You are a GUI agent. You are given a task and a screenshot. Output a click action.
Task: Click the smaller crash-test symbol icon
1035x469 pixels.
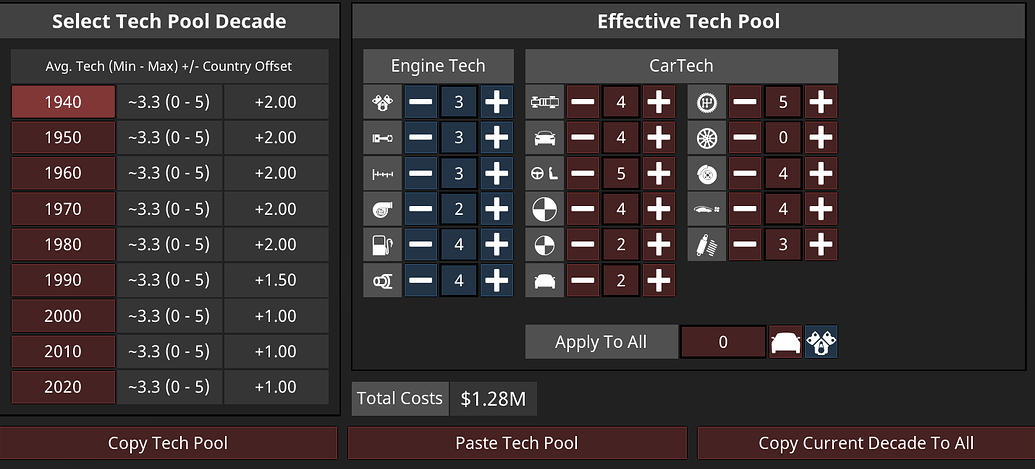pos(545,245)
